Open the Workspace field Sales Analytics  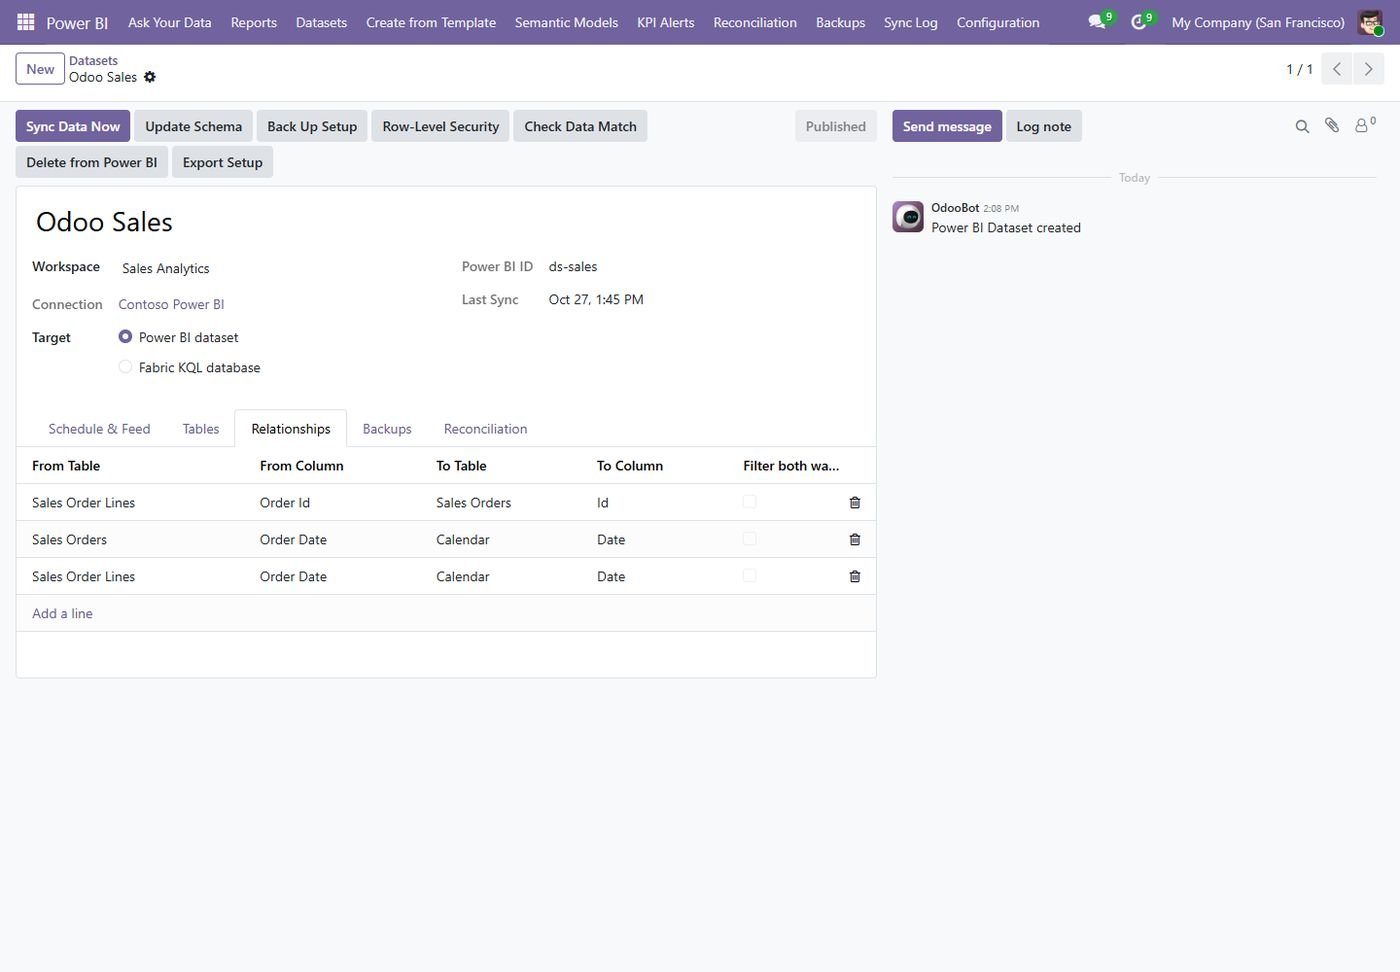[x=166, y=268]
